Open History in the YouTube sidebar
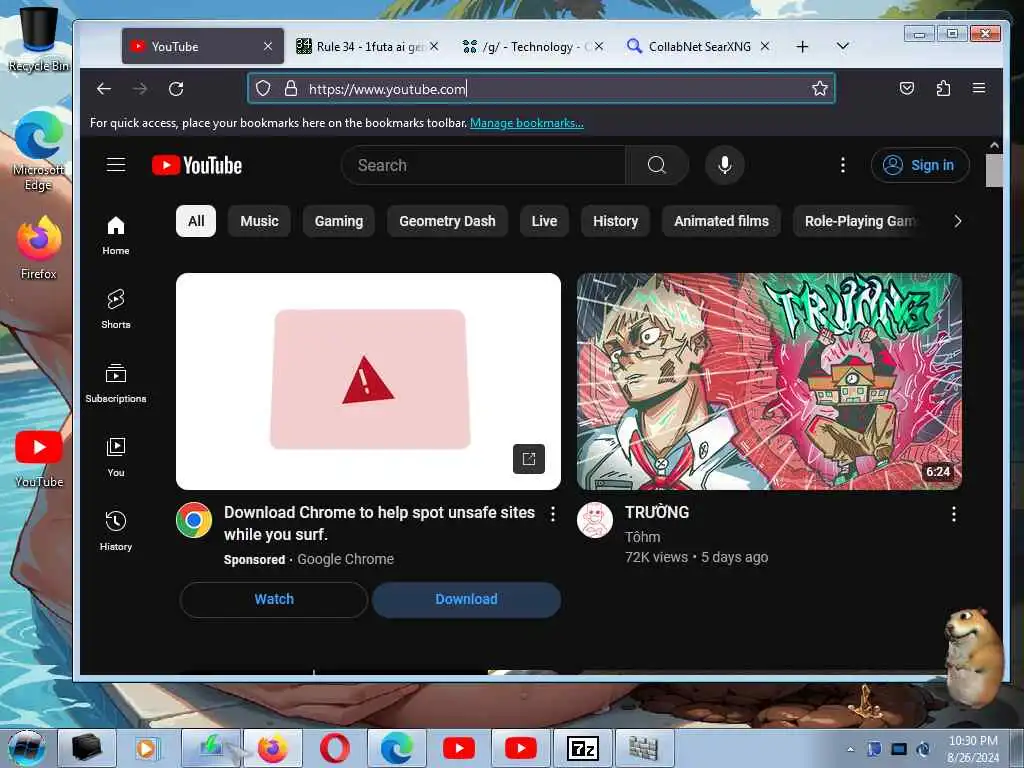The image size is (1024, 768). point(116,531)
